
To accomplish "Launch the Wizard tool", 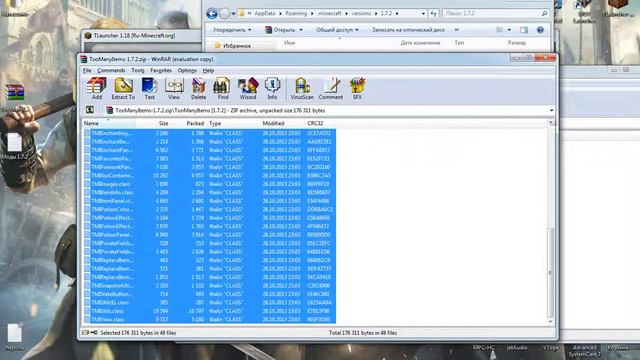I will [248, 89].
